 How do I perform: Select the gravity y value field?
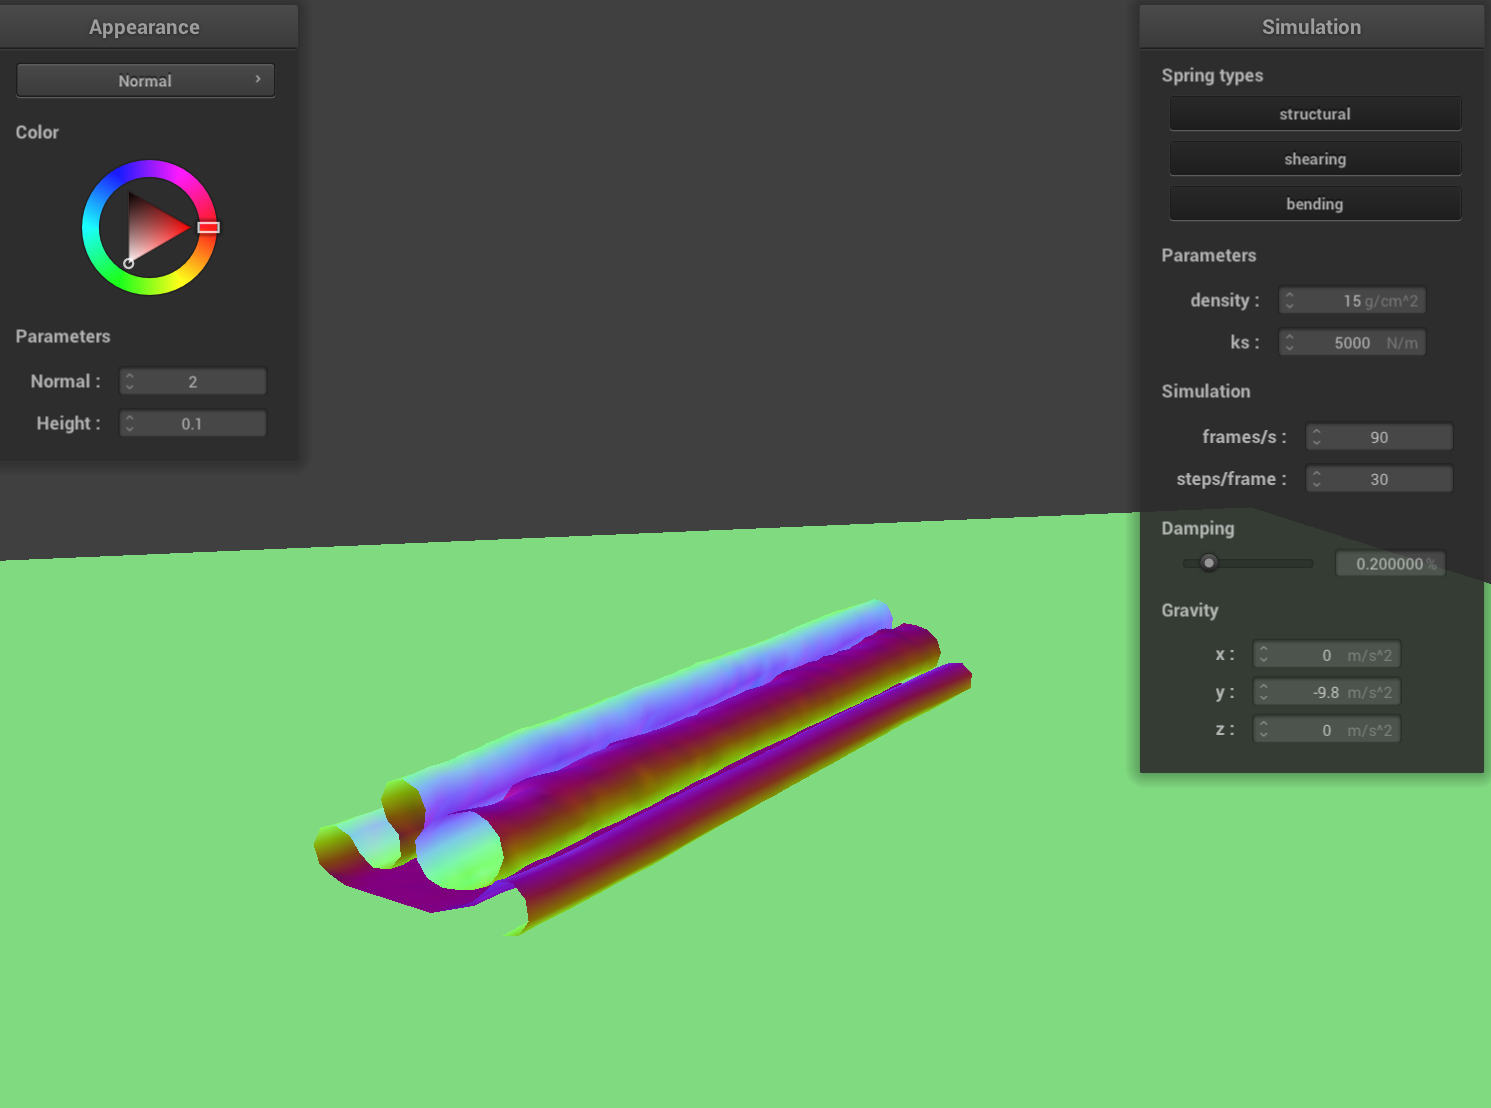click(1327, 692)
